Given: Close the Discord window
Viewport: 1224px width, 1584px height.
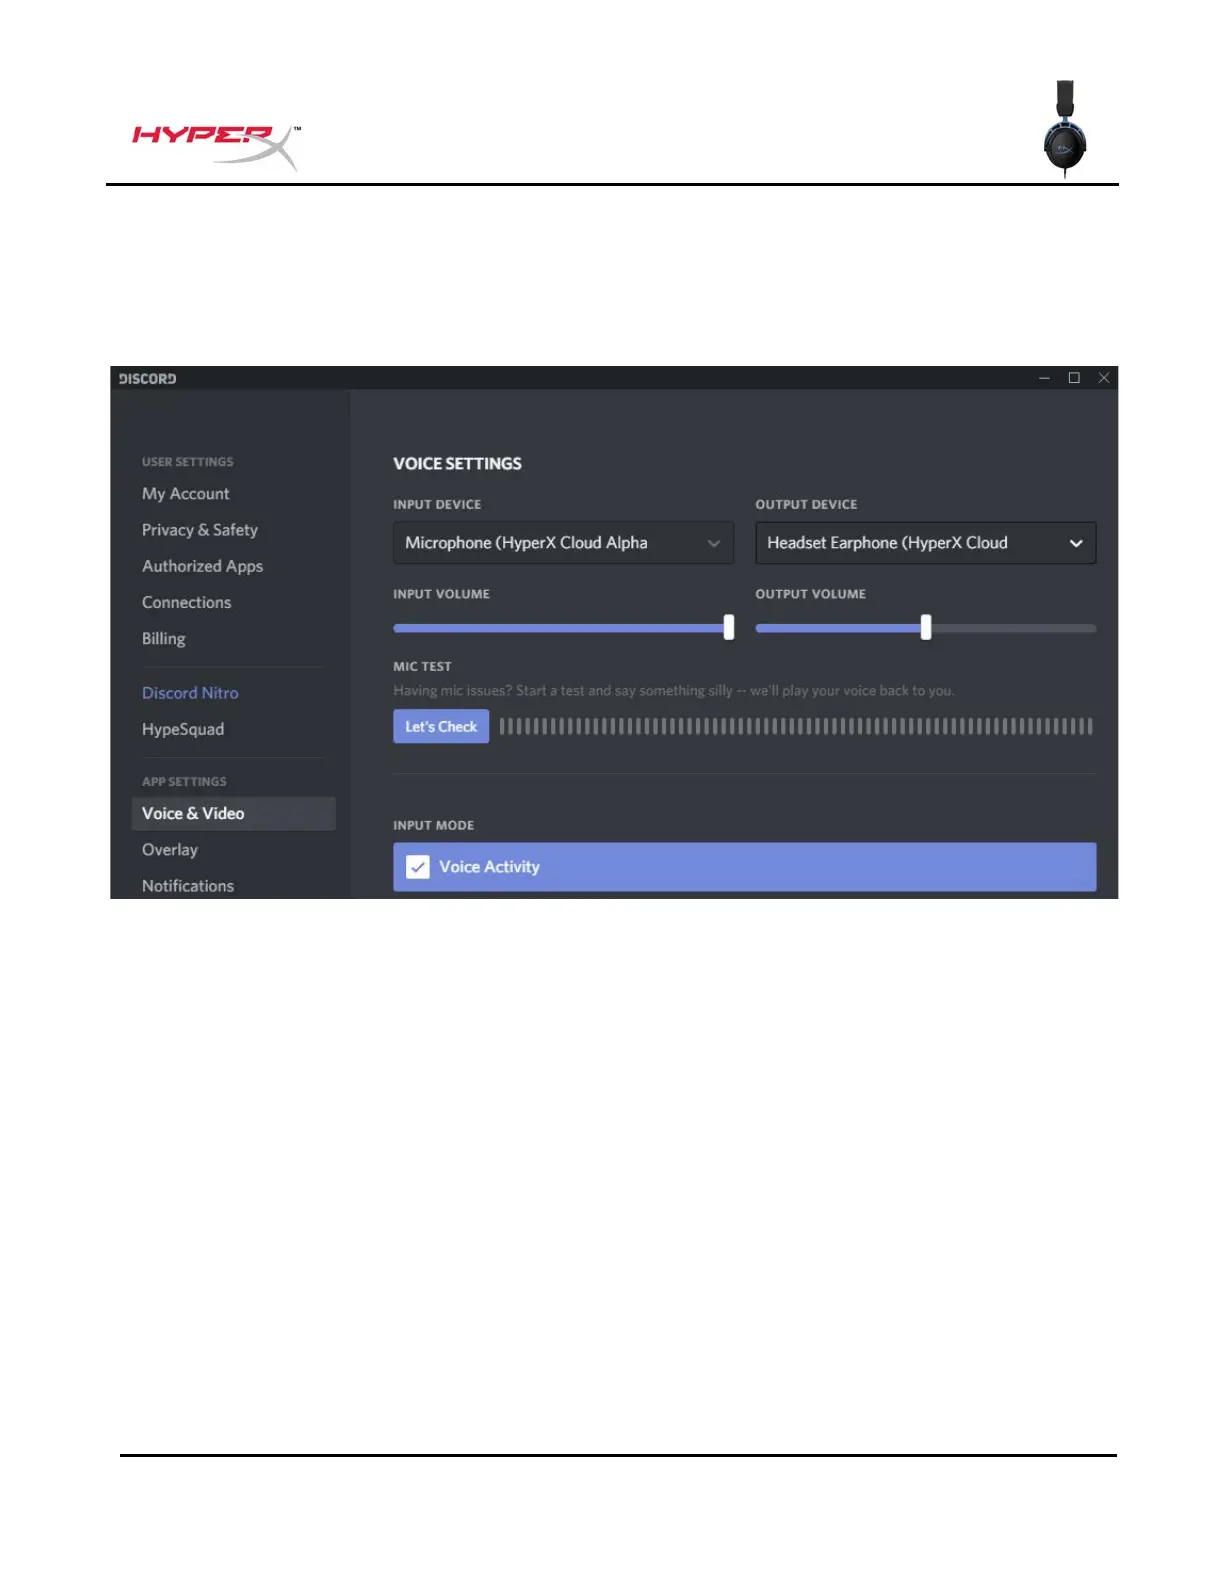Looking at the screenshot, I should (1104, 378).
